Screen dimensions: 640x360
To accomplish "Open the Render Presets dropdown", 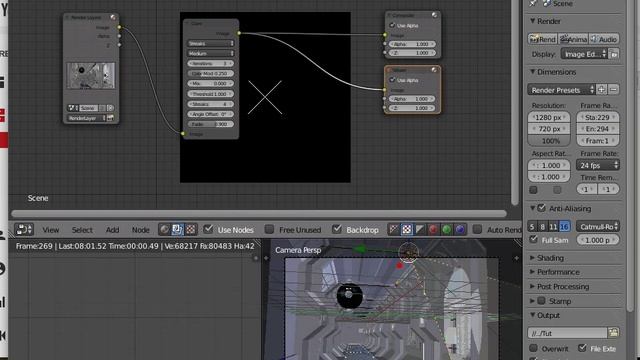I will coord(562,89).
